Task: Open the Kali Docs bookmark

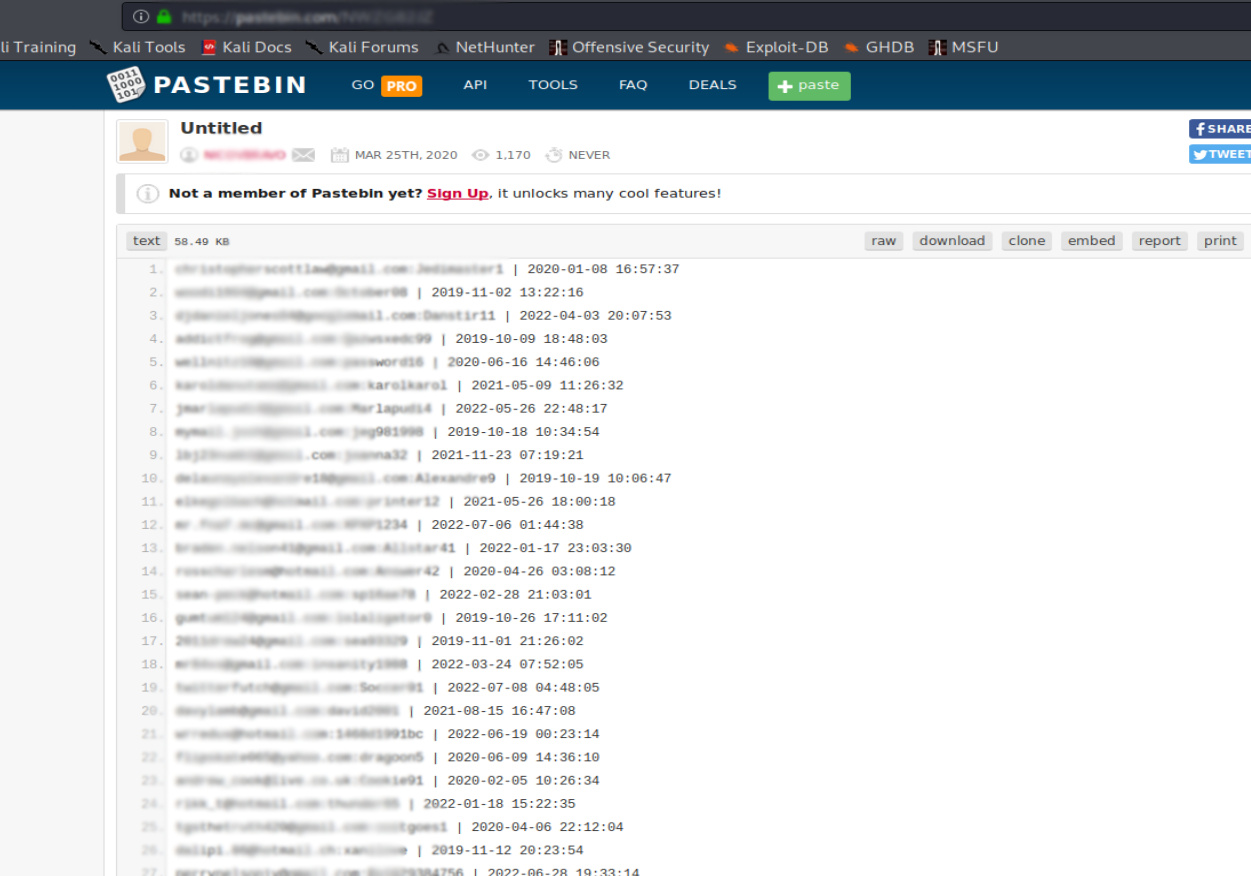Action: pos(246,47)
